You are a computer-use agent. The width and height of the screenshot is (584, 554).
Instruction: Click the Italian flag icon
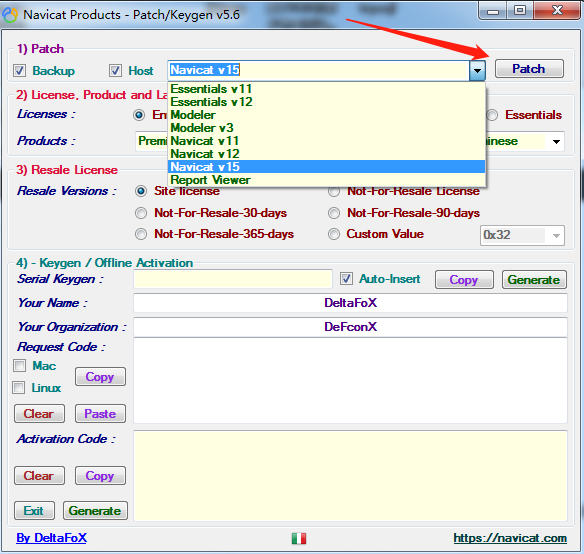coord(299,538)
